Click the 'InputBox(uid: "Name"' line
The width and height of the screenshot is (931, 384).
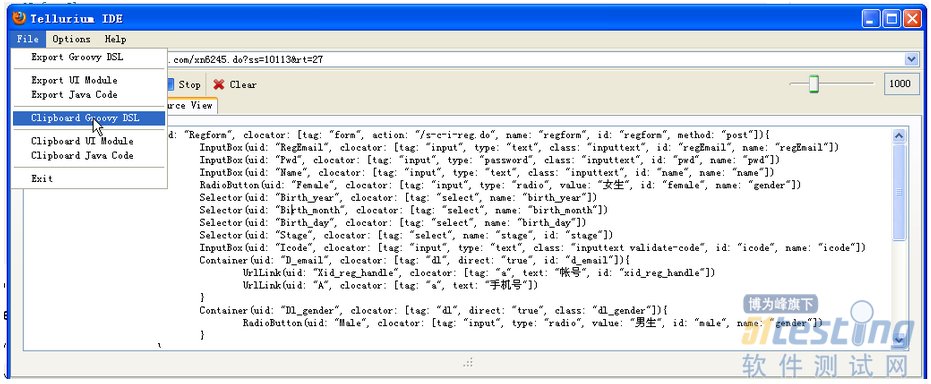[487, 172]
